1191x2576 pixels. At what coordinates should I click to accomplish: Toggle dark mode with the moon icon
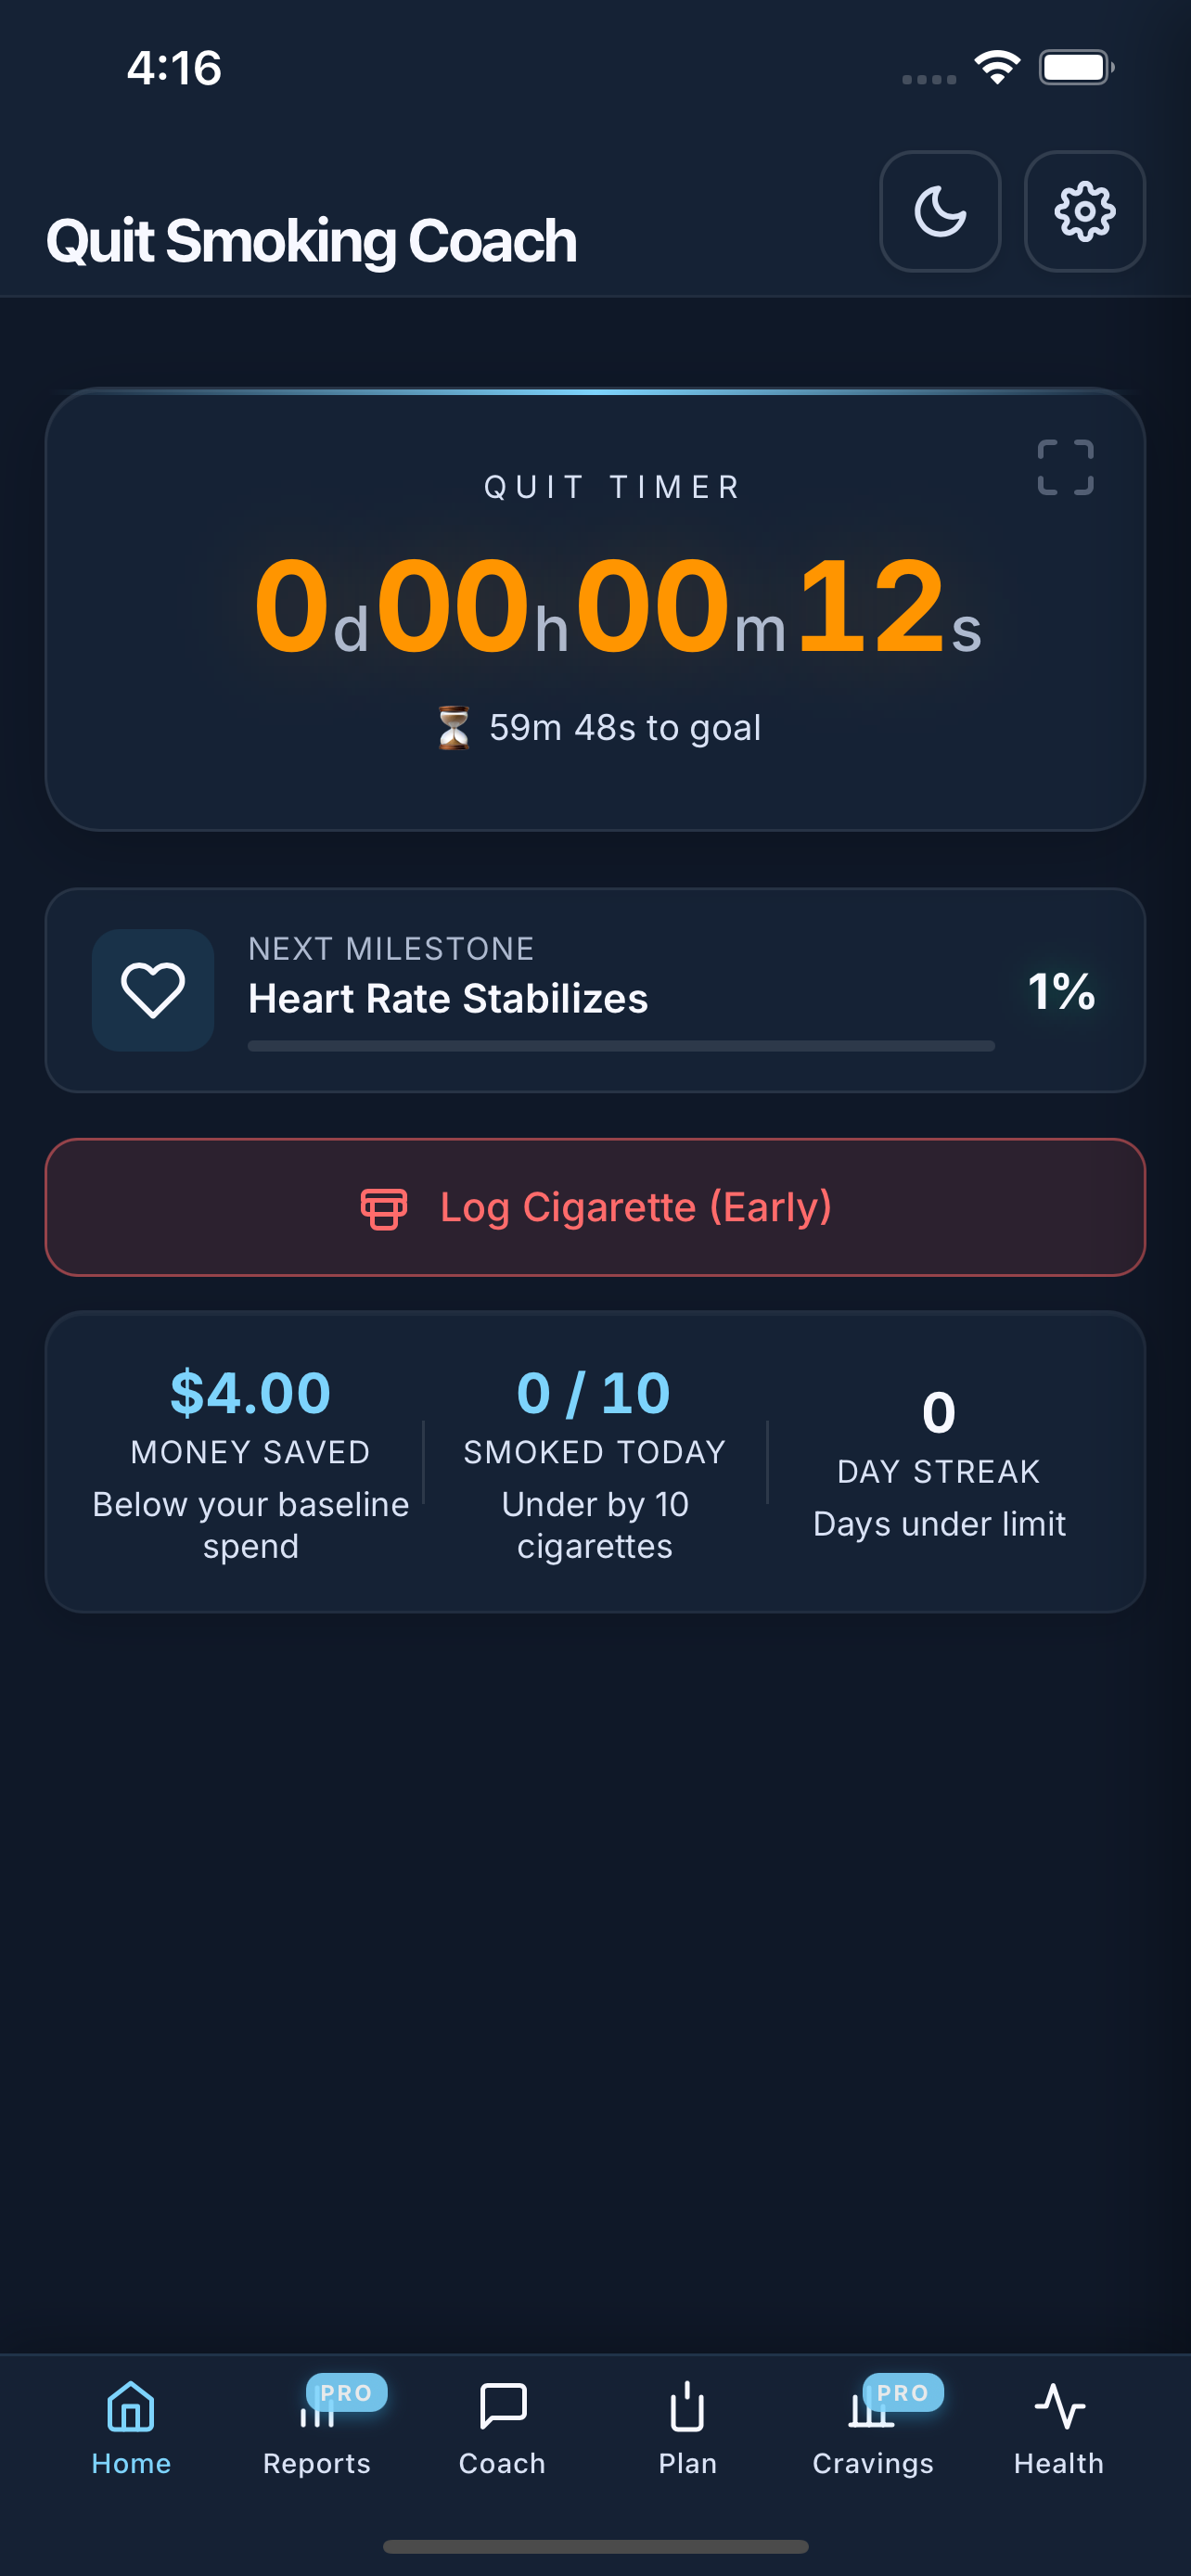[939, 211]
